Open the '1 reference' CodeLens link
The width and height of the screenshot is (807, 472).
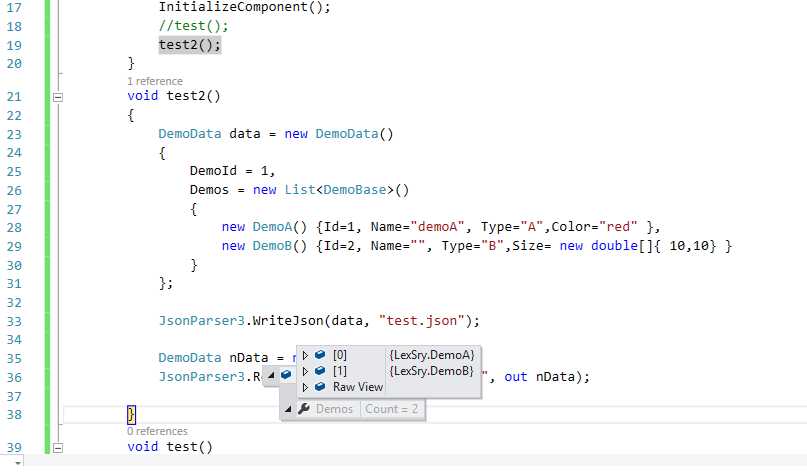[155, 81]
